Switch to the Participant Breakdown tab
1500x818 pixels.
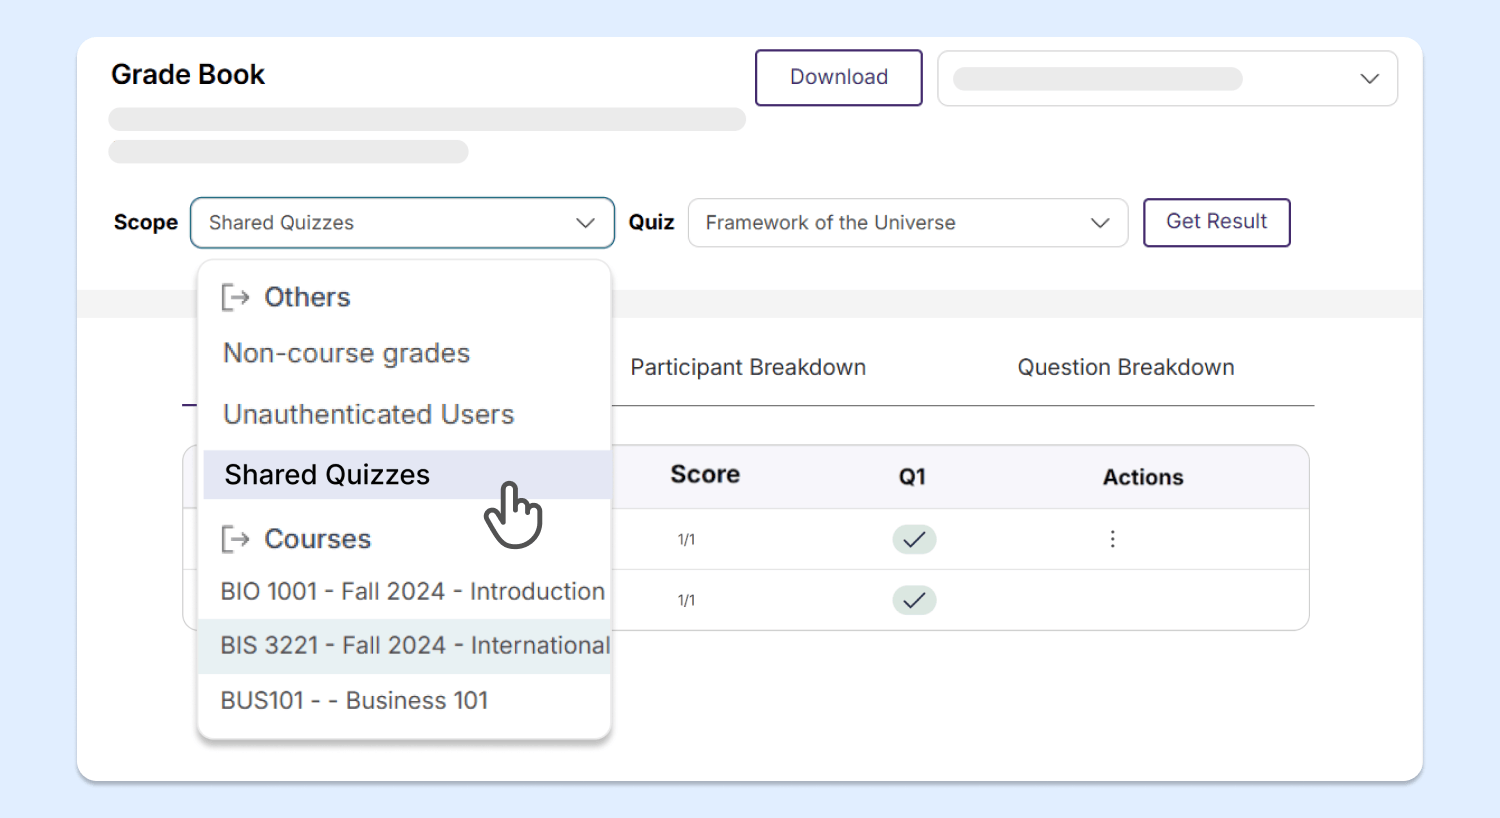click(x=748, y=367)
